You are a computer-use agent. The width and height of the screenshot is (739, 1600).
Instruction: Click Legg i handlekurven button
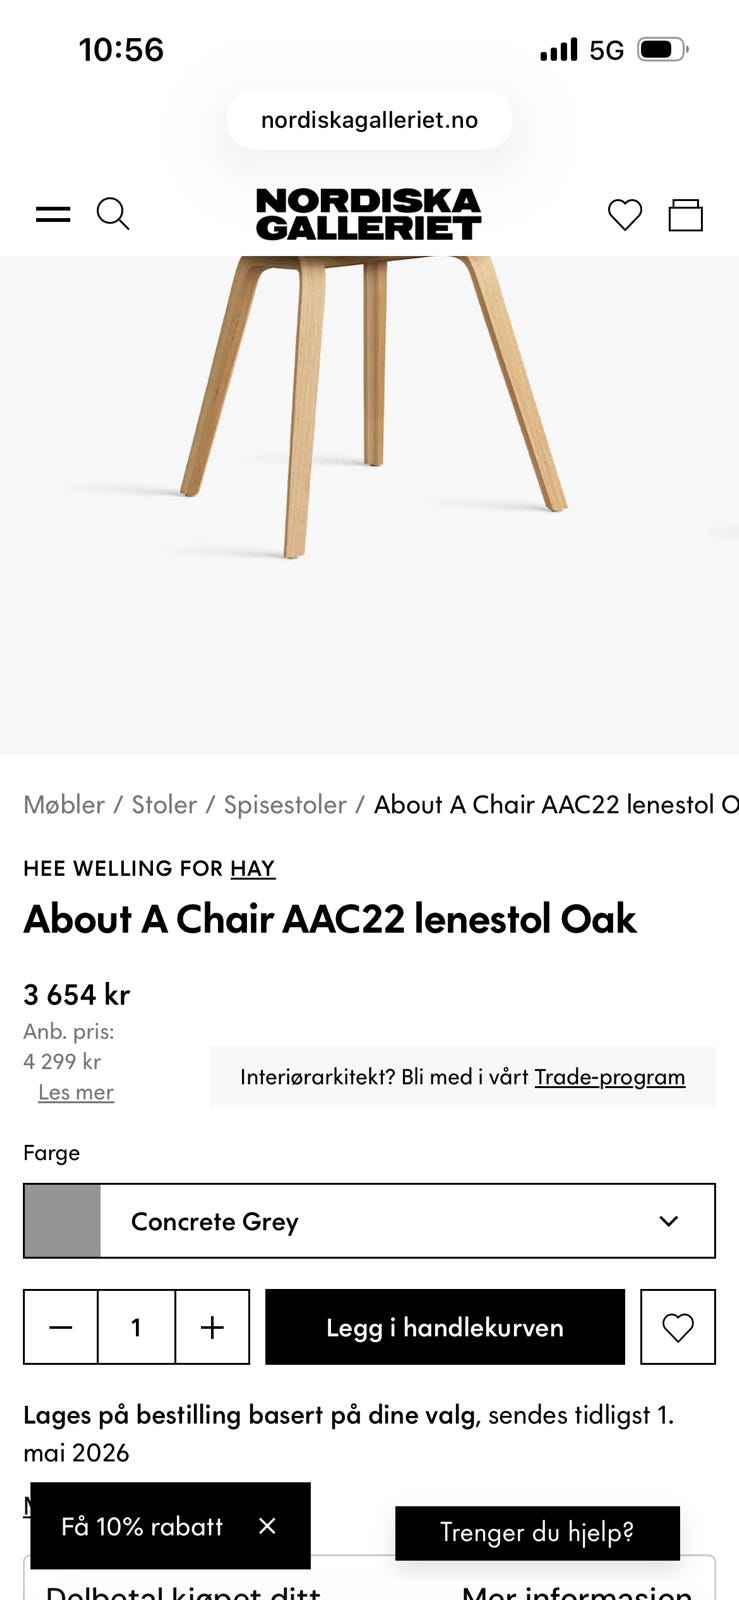(445, 1327)
